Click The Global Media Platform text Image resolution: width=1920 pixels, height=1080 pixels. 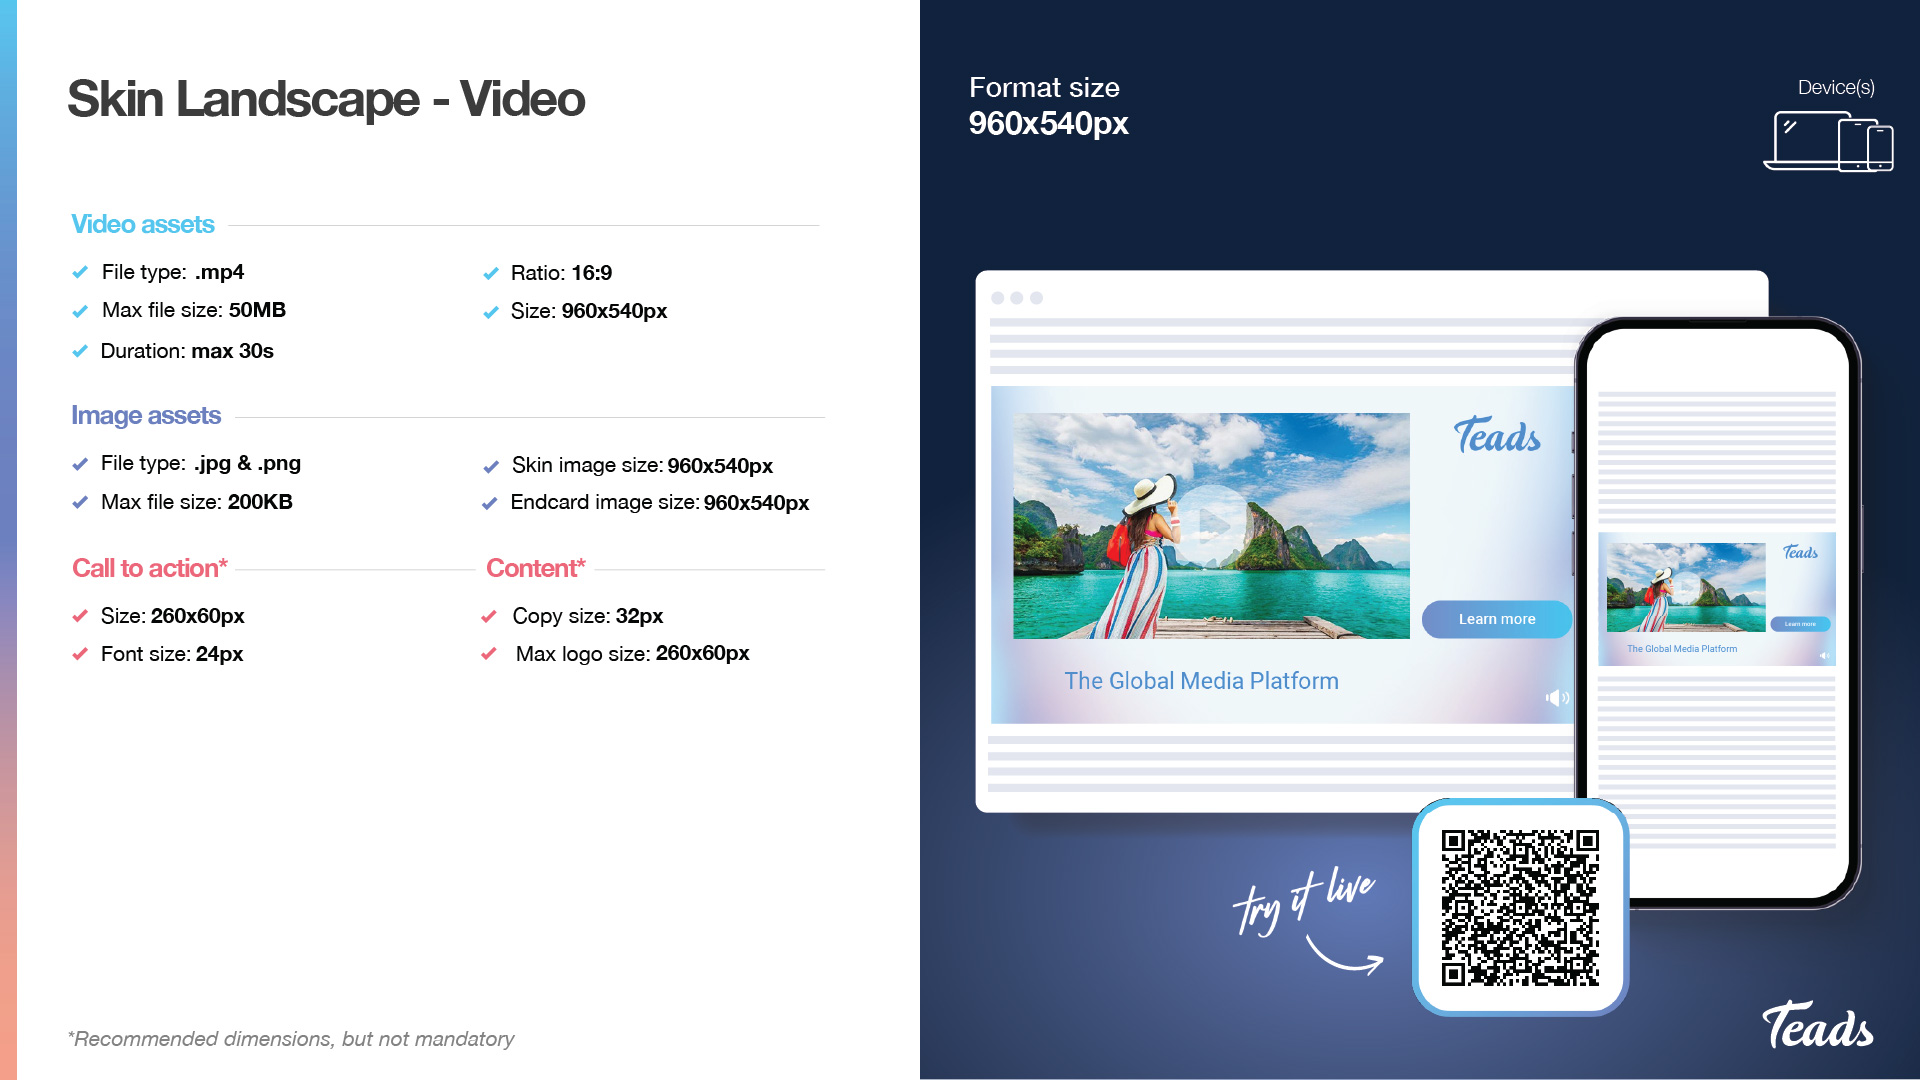tap(1201, 681)
